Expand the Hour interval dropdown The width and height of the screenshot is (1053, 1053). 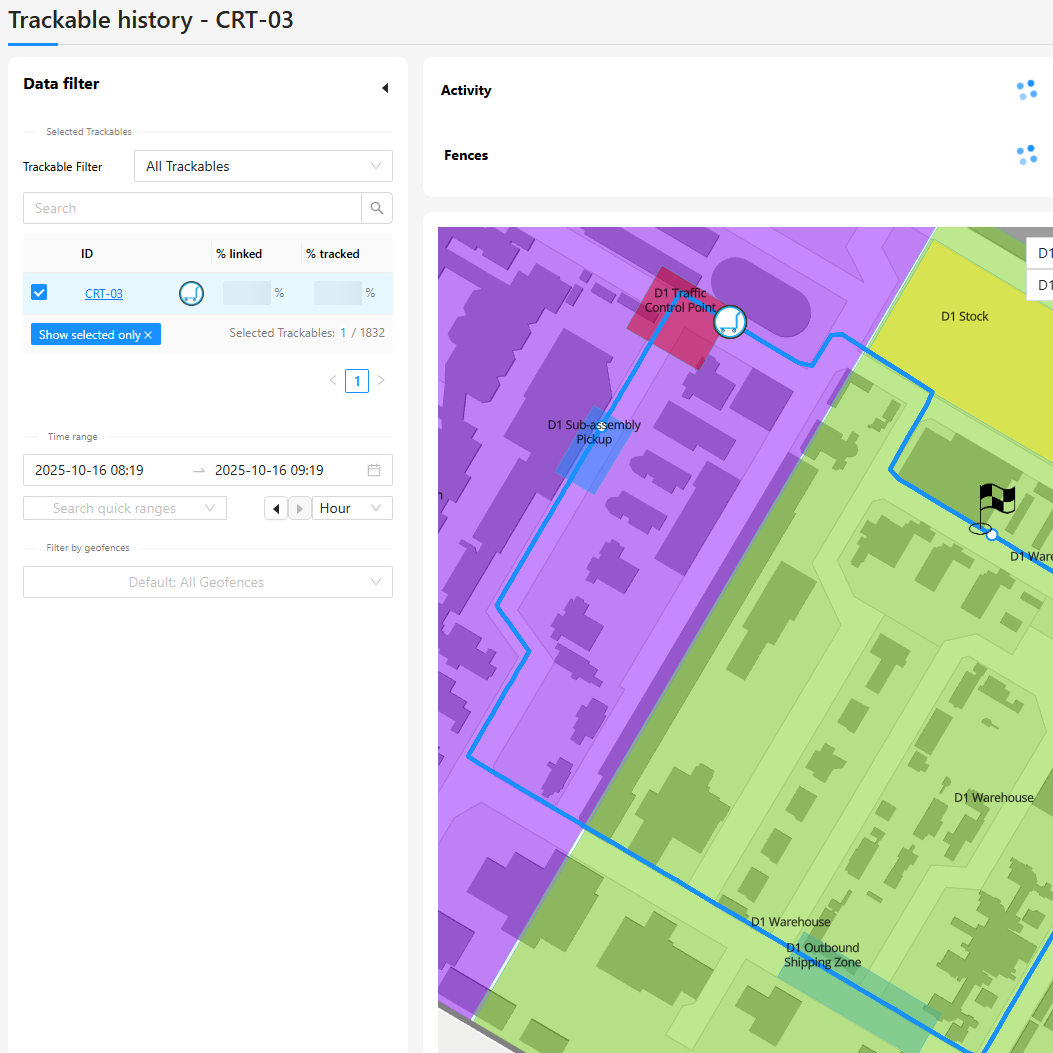click(x=351, y=508)
